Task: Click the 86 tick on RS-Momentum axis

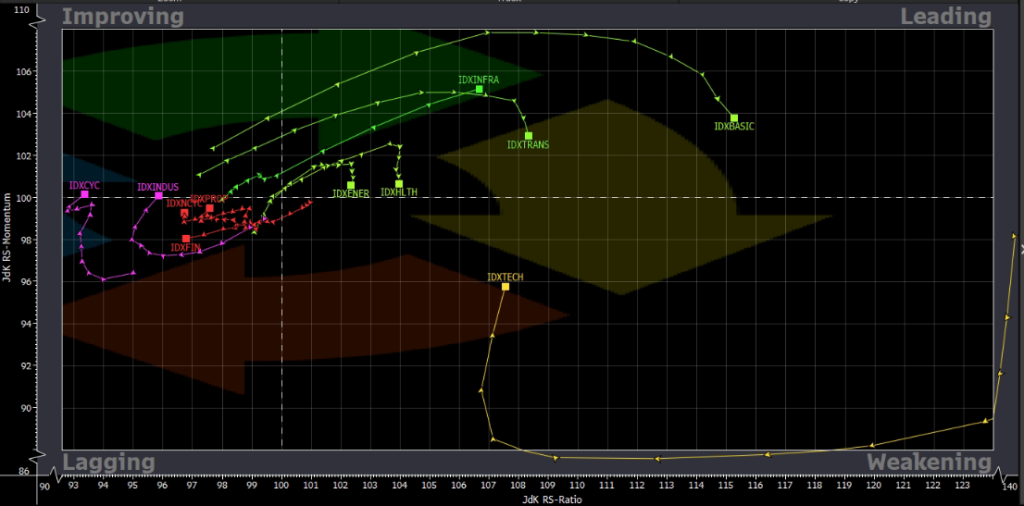Action: 24,471
